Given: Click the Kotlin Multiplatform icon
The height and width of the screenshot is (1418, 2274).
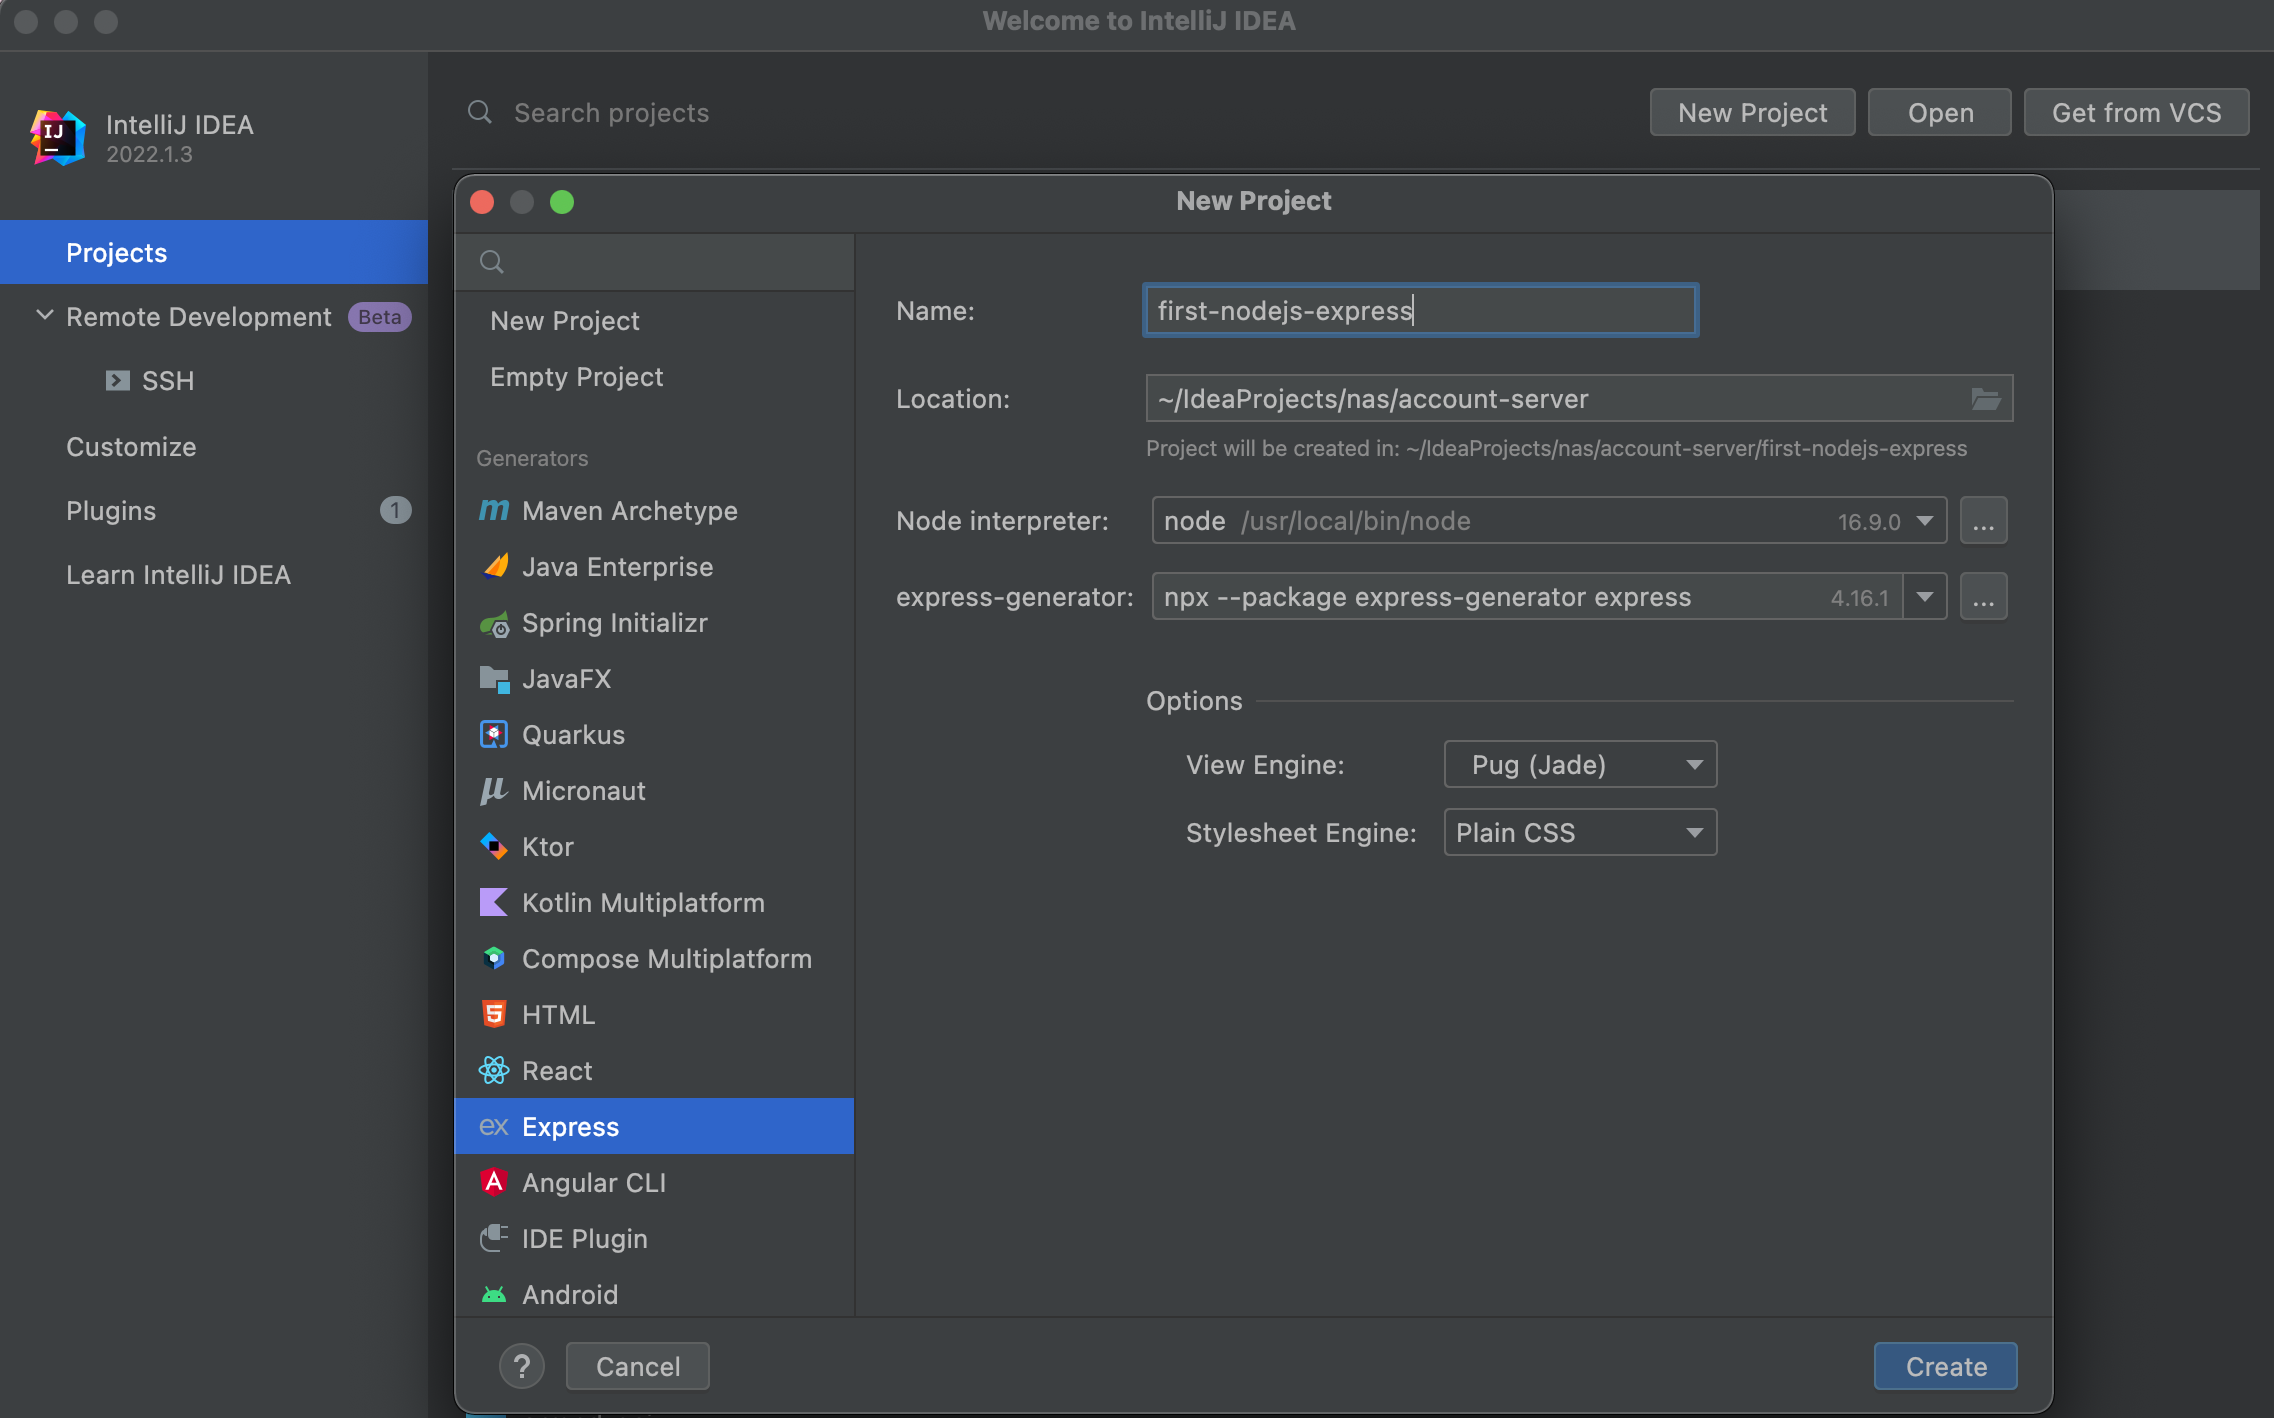Looking at the screenshot, I should [493, 903].
